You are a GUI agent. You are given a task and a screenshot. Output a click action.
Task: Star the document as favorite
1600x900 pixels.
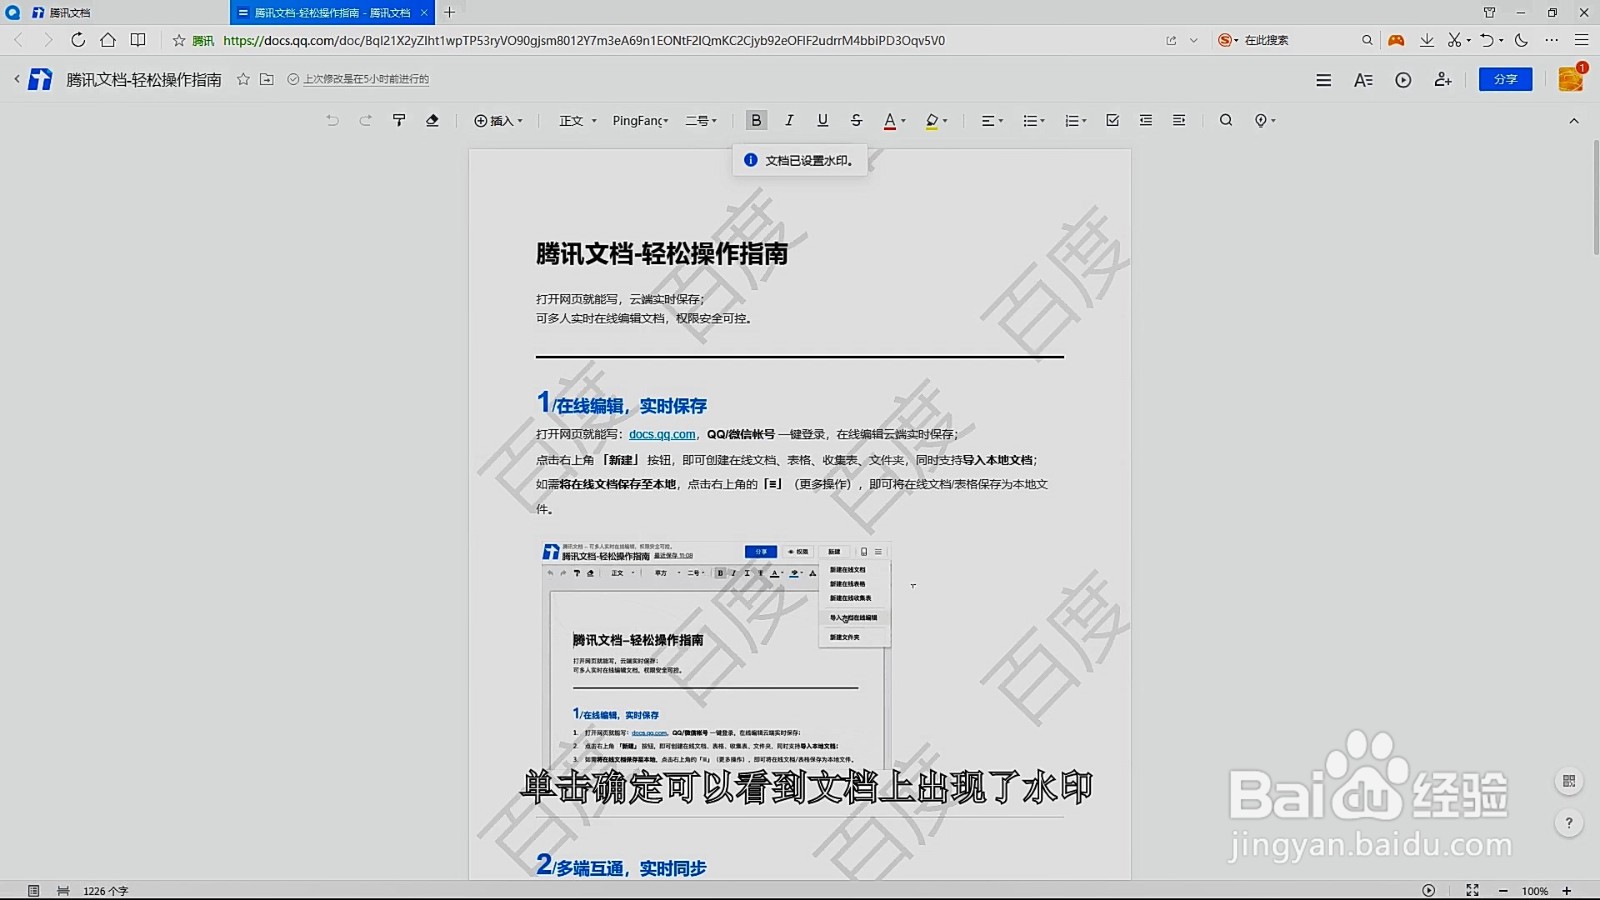(243, 79)
